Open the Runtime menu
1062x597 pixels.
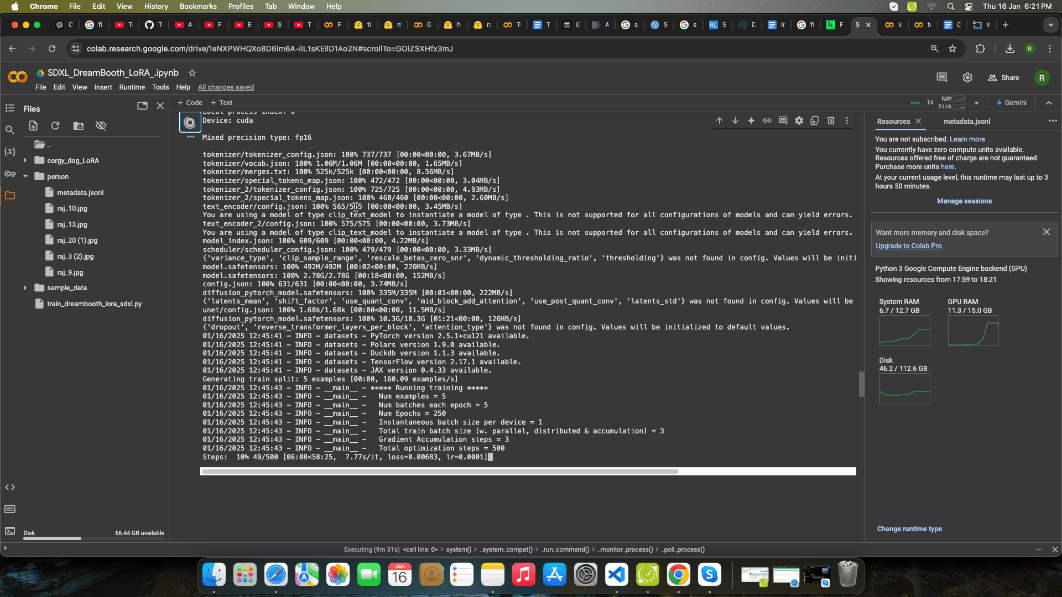[132, 87]
